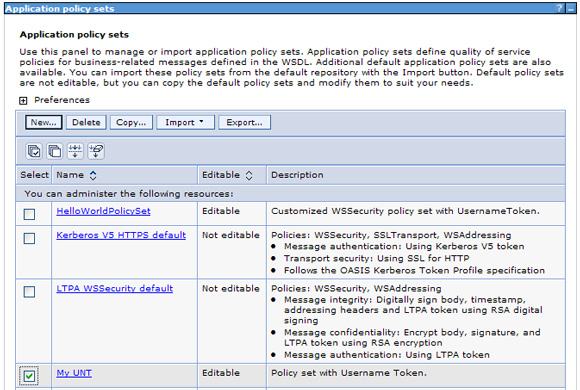Click the bold 'Application policy sets' heading
The height and width of the screenshot is (390, 580).
click(74, 35)
